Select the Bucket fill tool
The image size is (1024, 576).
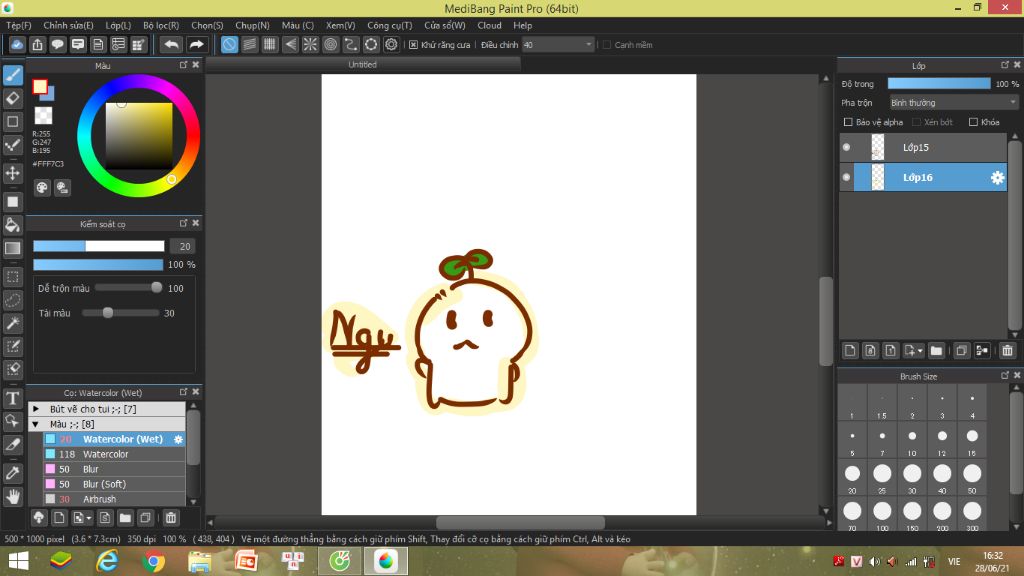pos(12,225)
